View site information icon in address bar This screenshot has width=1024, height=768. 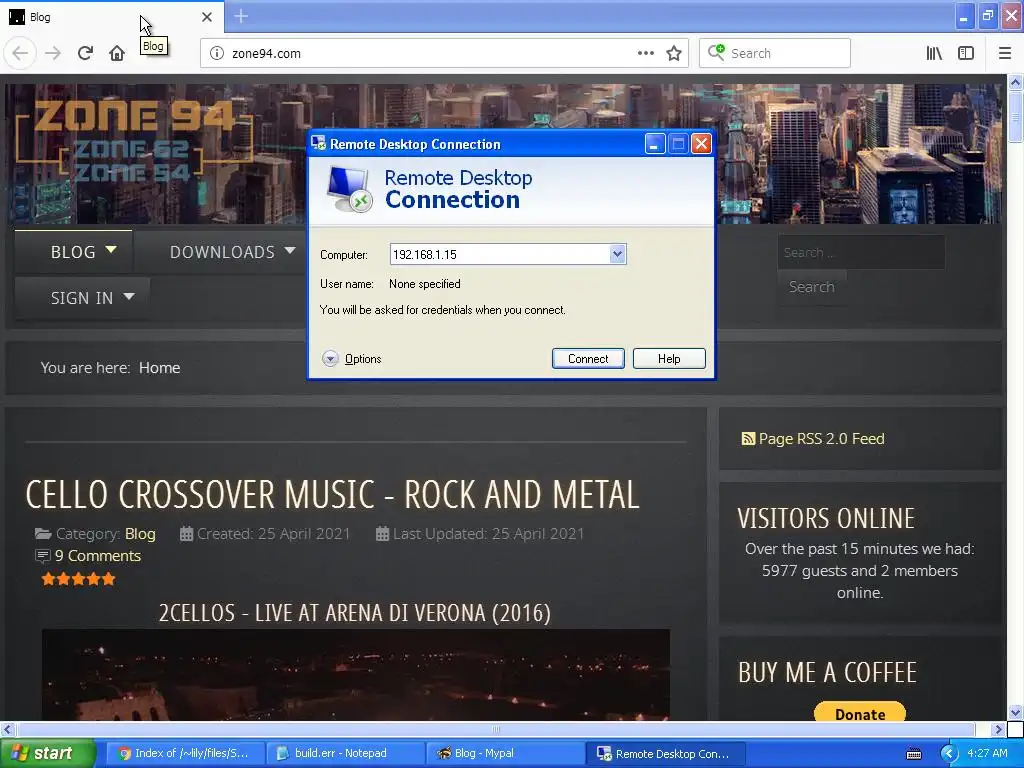click(x=217, y=53)
